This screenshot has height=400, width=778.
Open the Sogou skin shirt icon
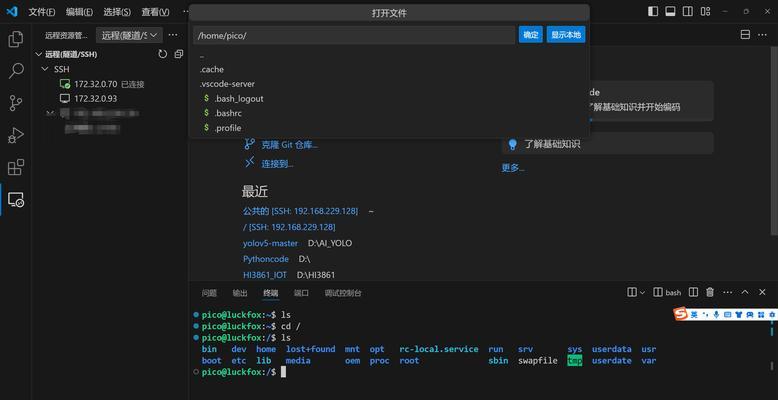[738, 315]
